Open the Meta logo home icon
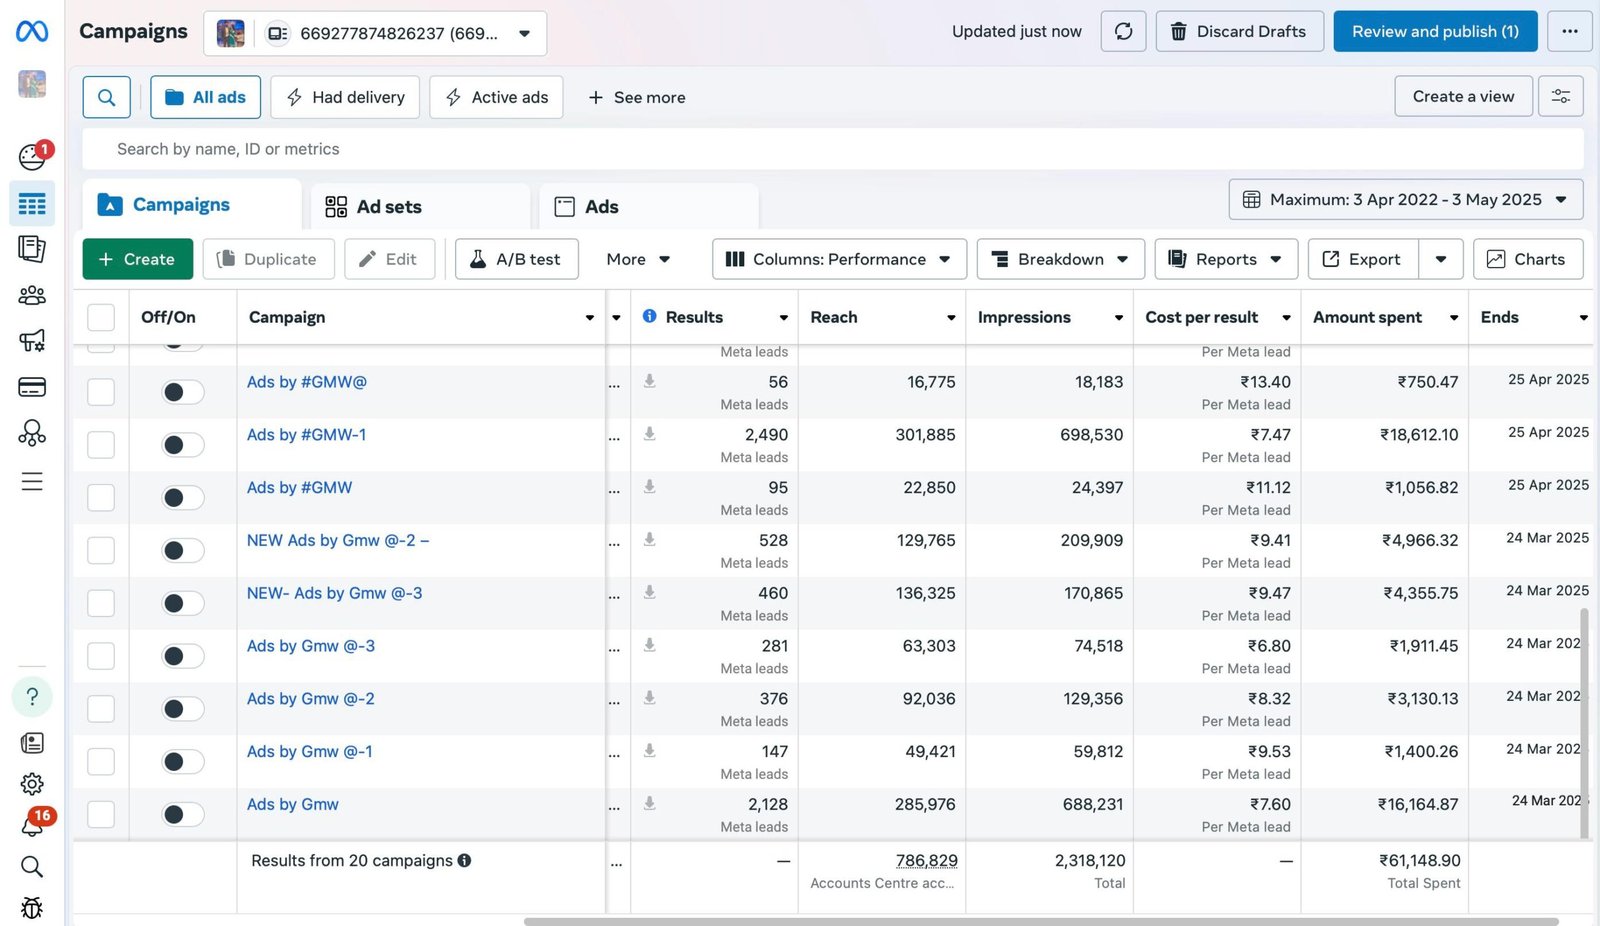Screen dimensions: 1600x926 pos(32,31)
